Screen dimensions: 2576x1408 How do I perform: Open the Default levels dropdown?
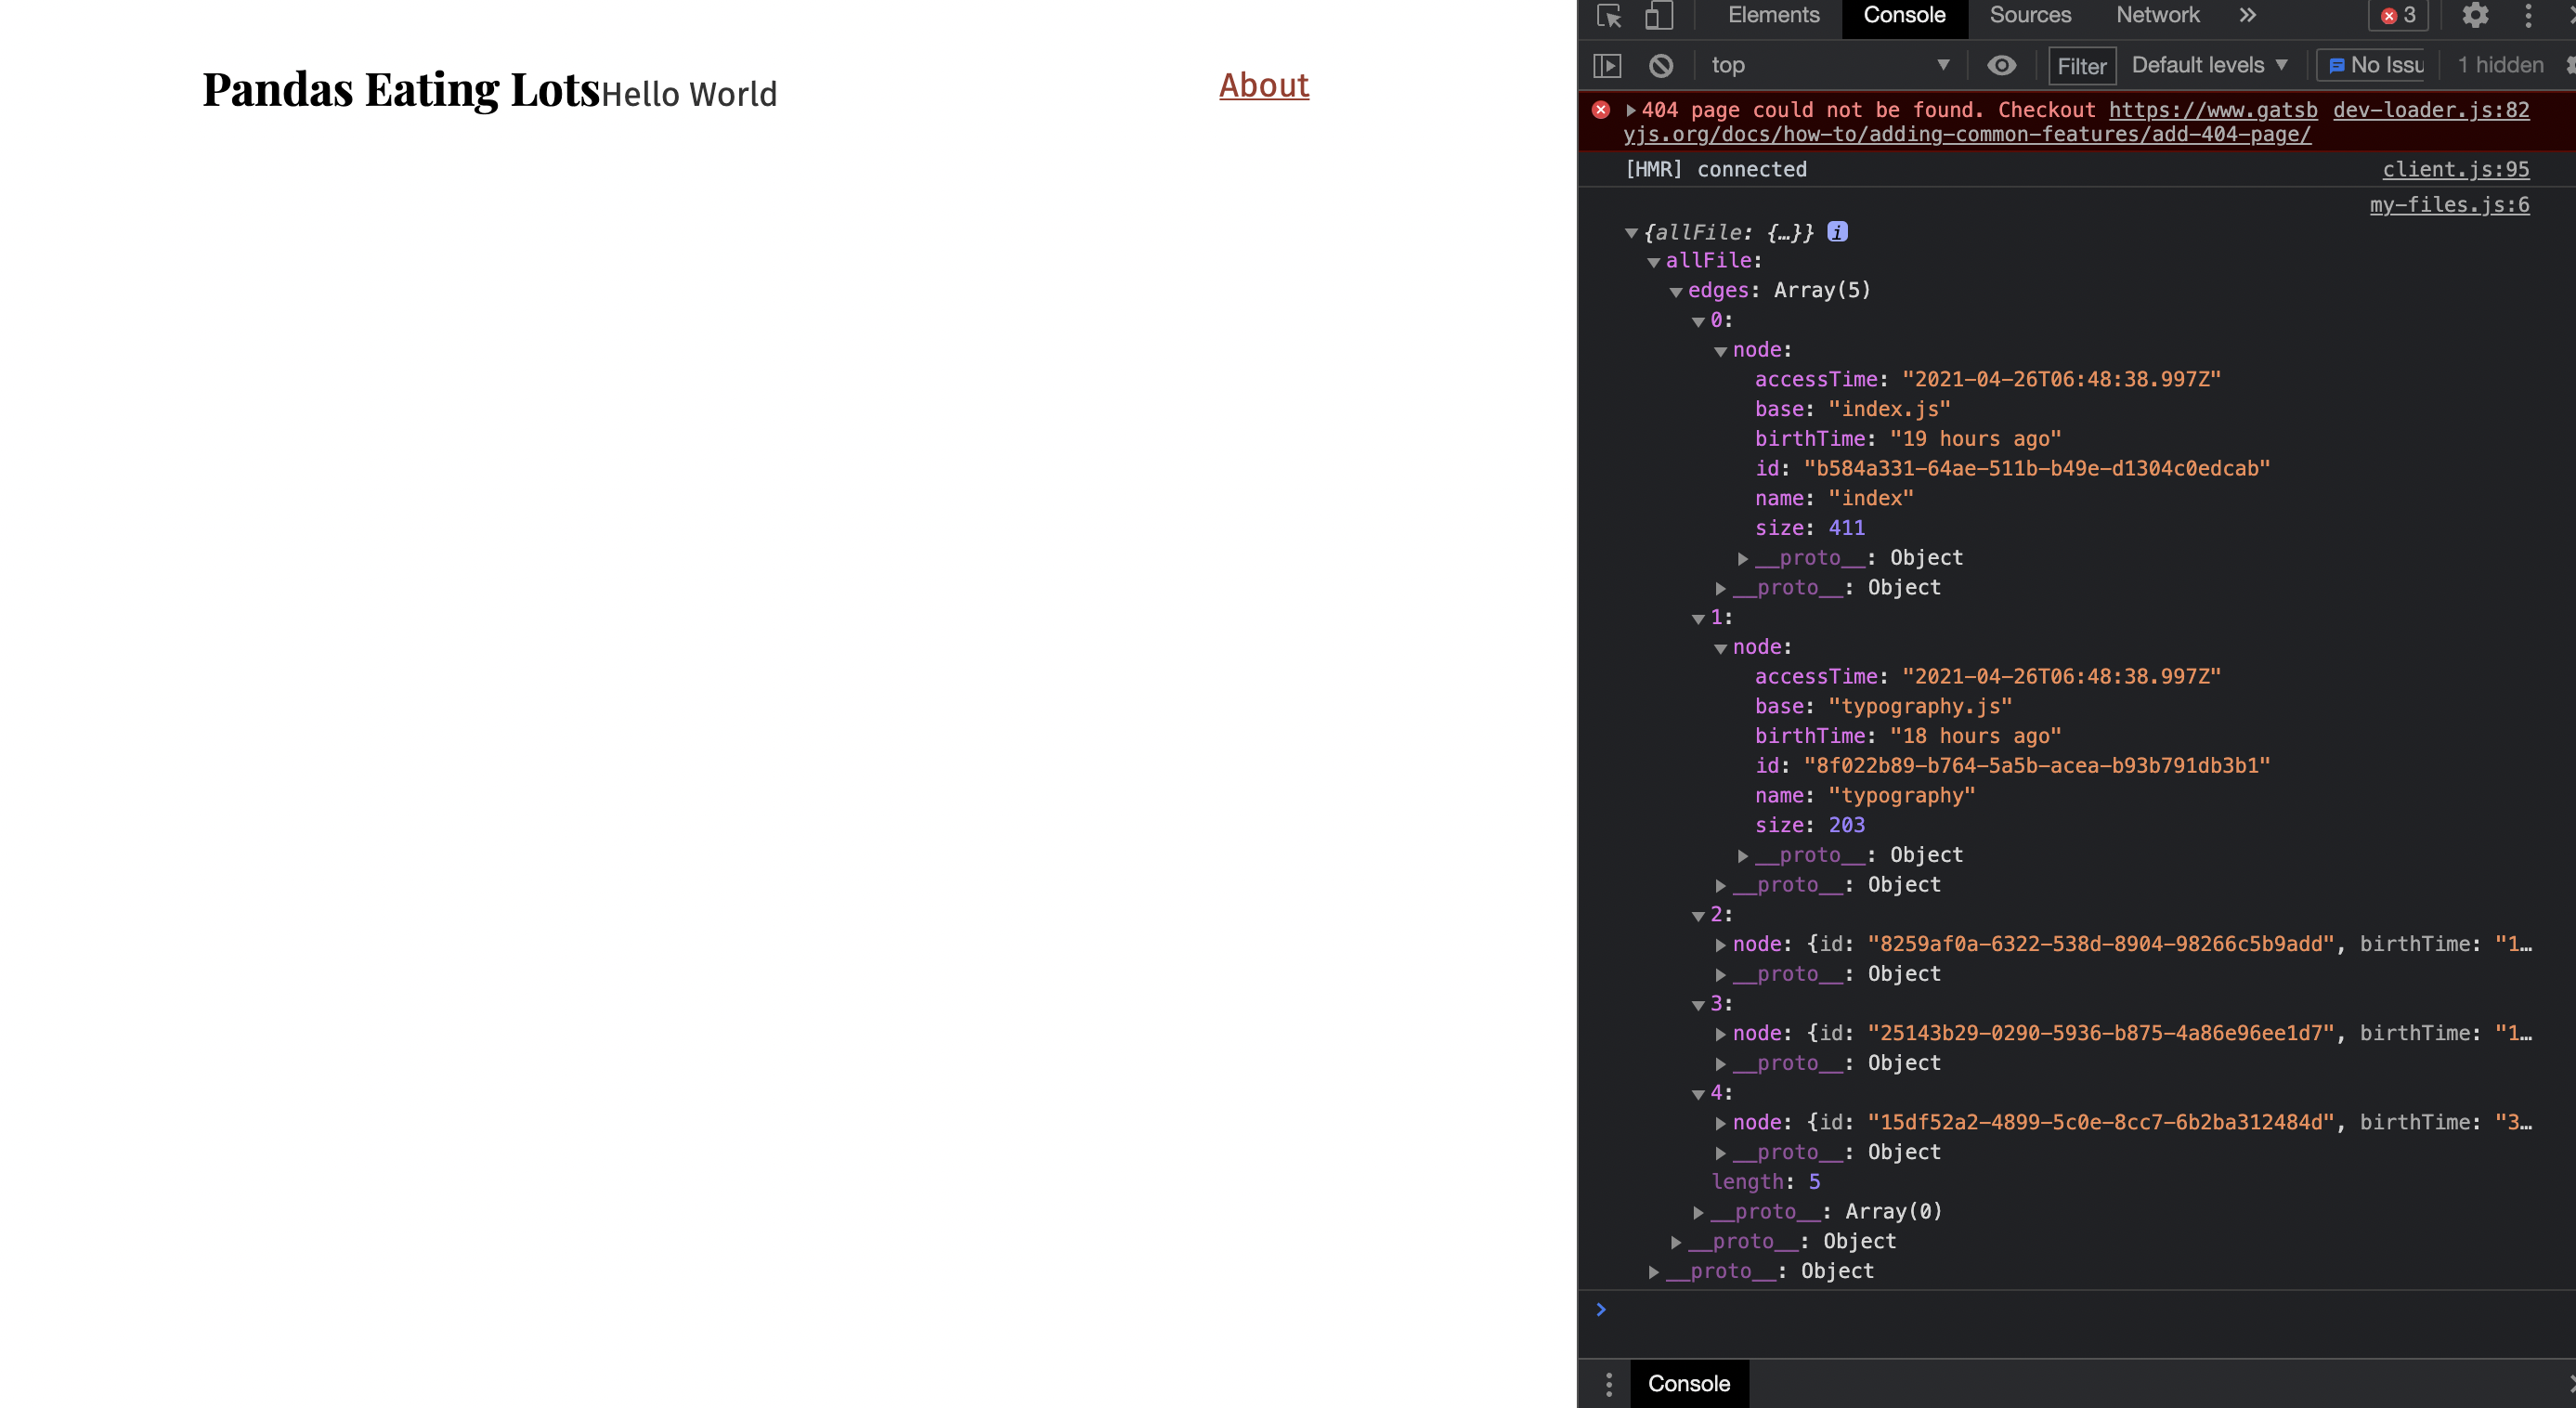[x=2208, y=66]
